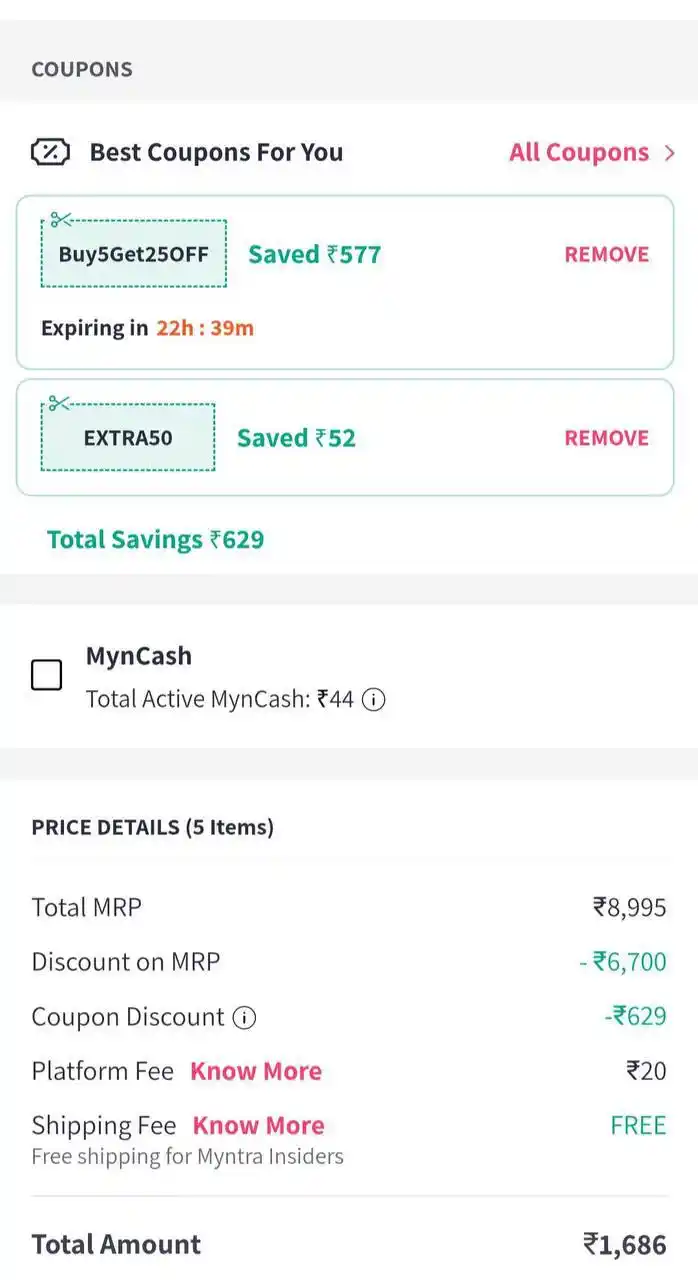698x1280 pixels.
Task: Select the EXTRA50 coupon code box
Action: click(x=128, y=437)
